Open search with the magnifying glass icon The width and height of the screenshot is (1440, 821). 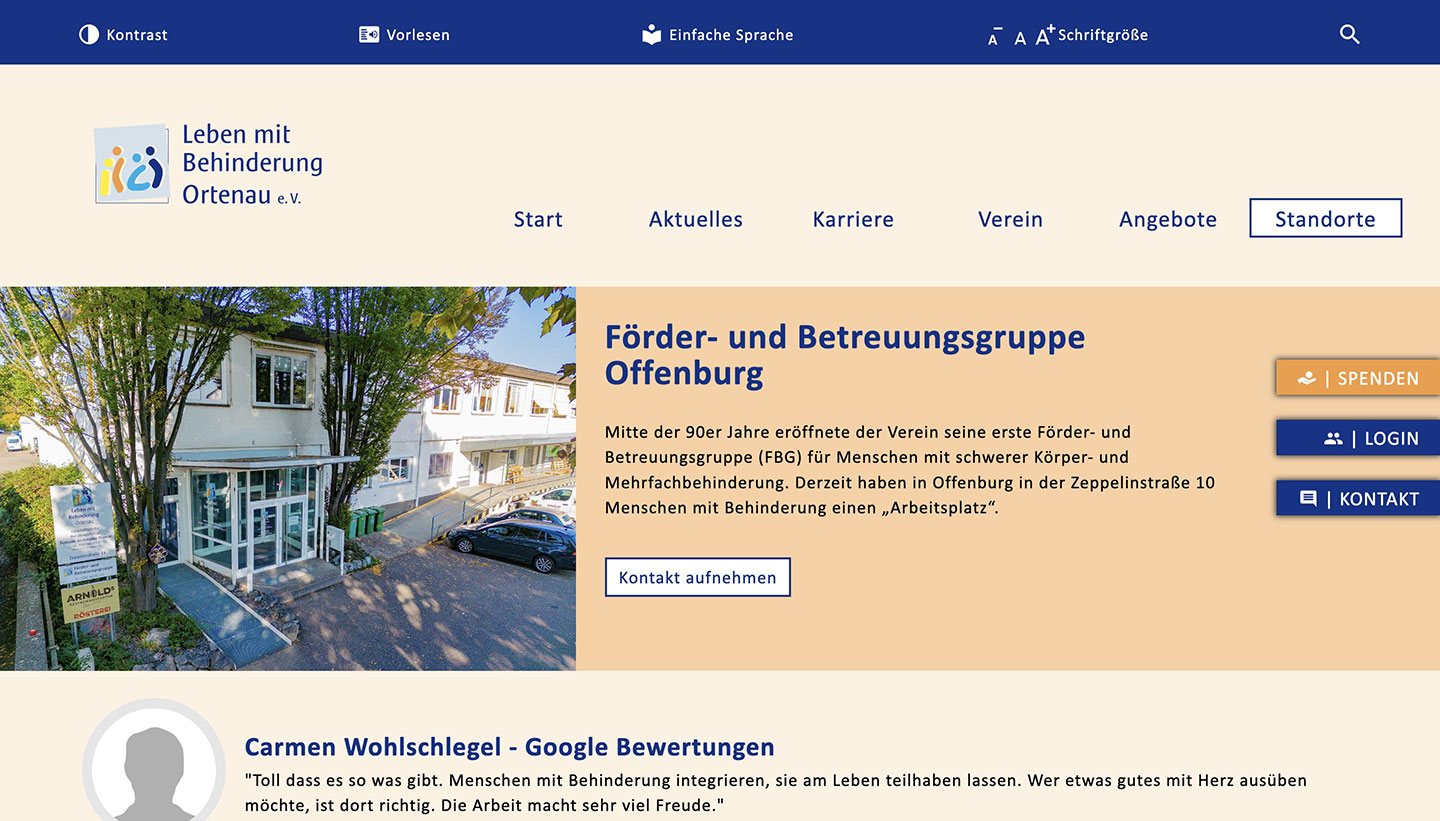pyautogui.click(x=1349, y=35)
